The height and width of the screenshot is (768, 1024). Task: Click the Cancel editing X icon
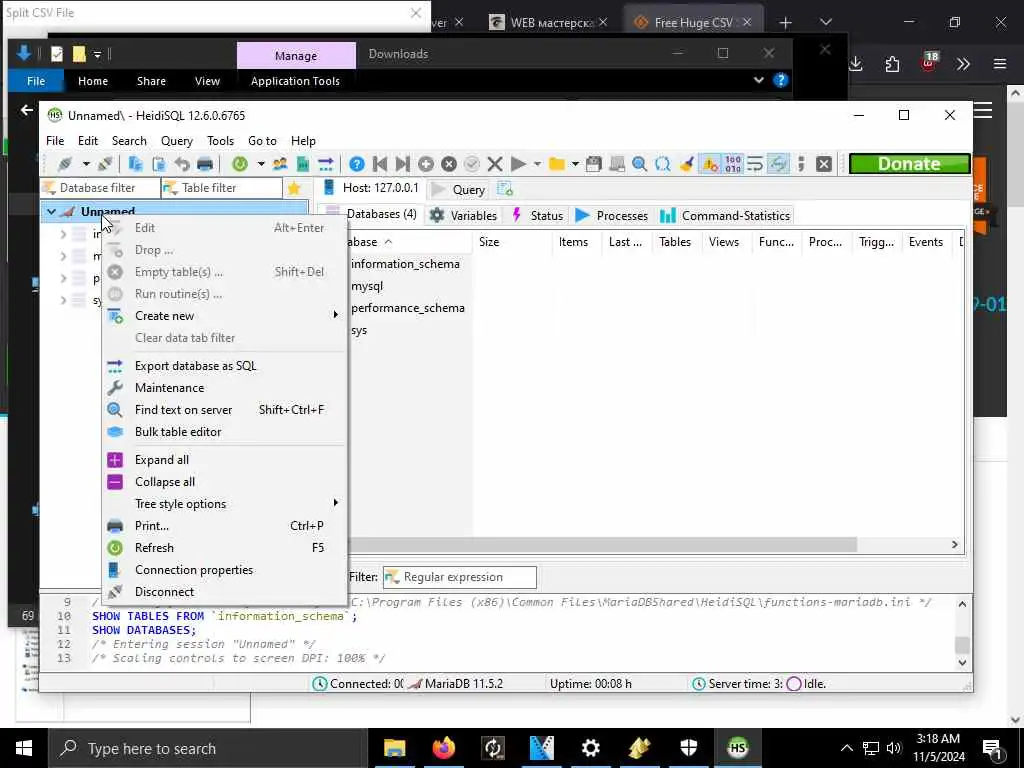tap(495, 164)
